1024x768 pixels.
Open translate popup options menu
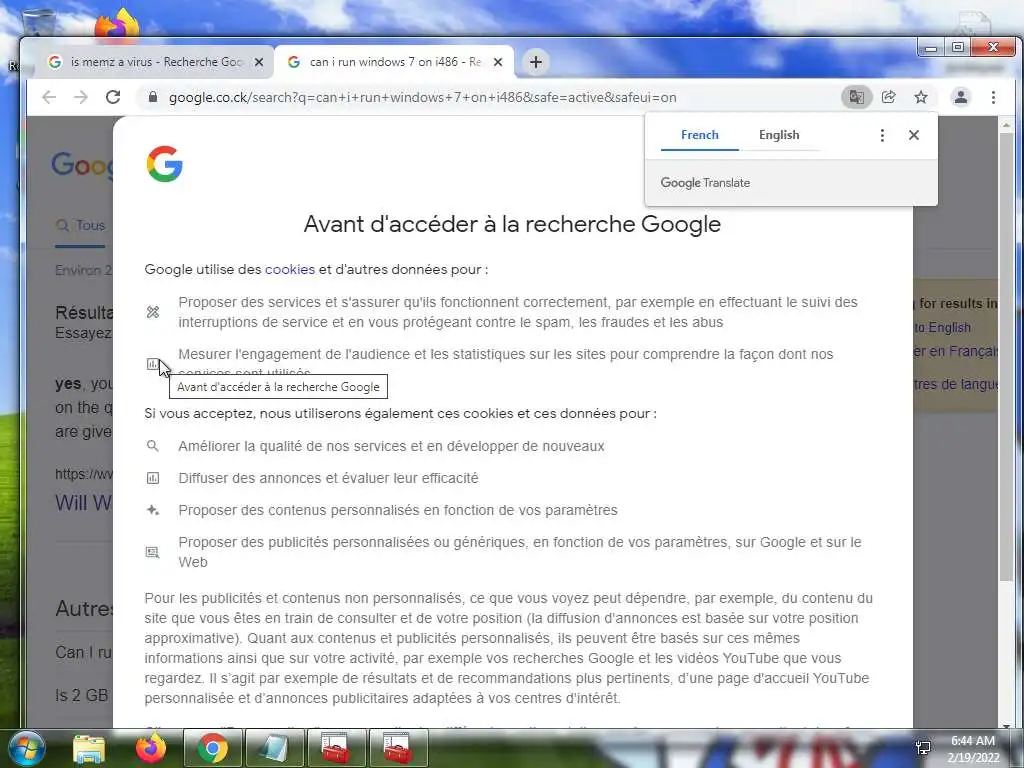(x=882, y=135)
